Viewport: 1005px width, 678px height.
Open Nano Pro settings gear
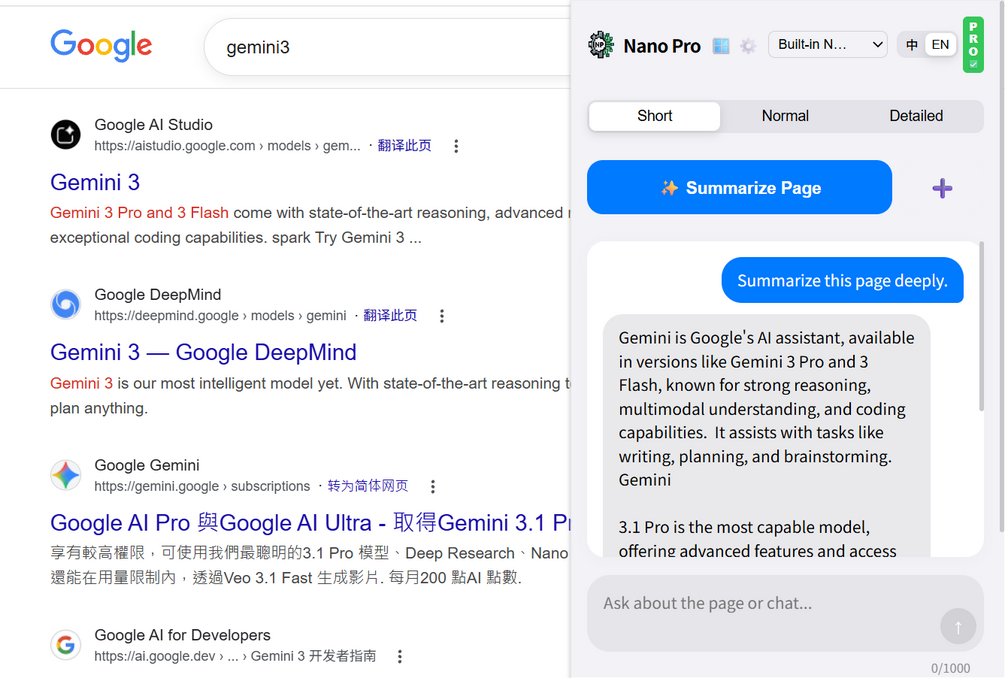click(x=747, y=45)
